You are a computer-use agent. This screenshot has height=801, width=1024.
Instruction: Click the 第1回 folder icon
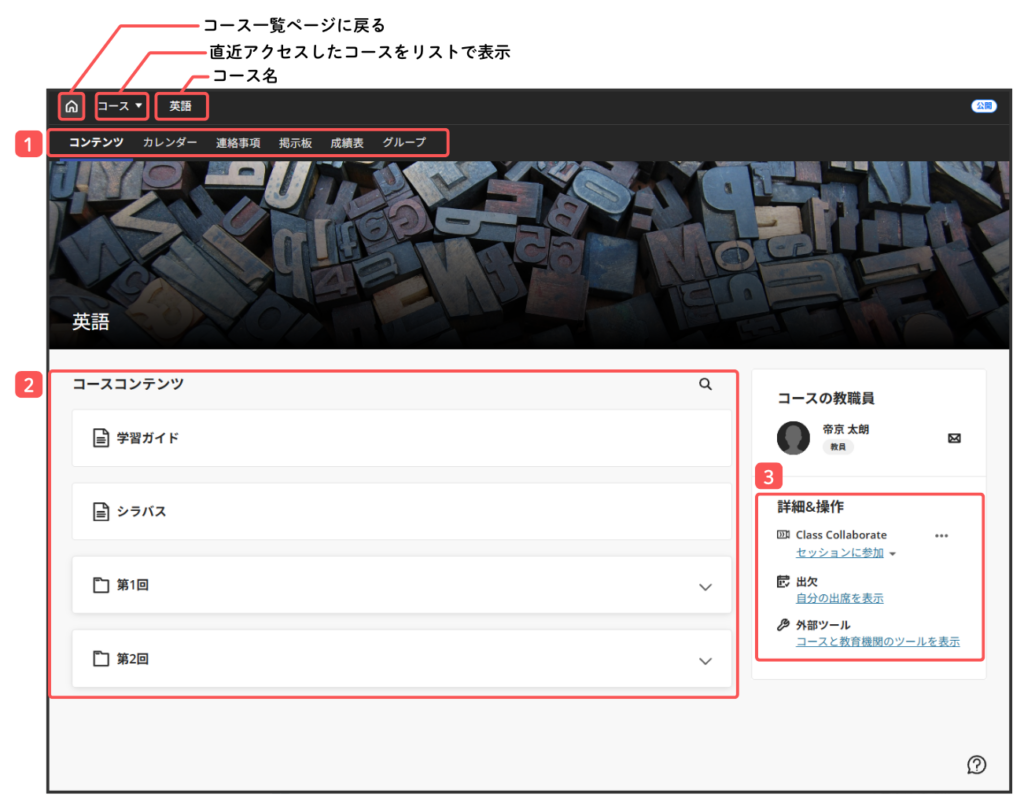tap(100, 585)
